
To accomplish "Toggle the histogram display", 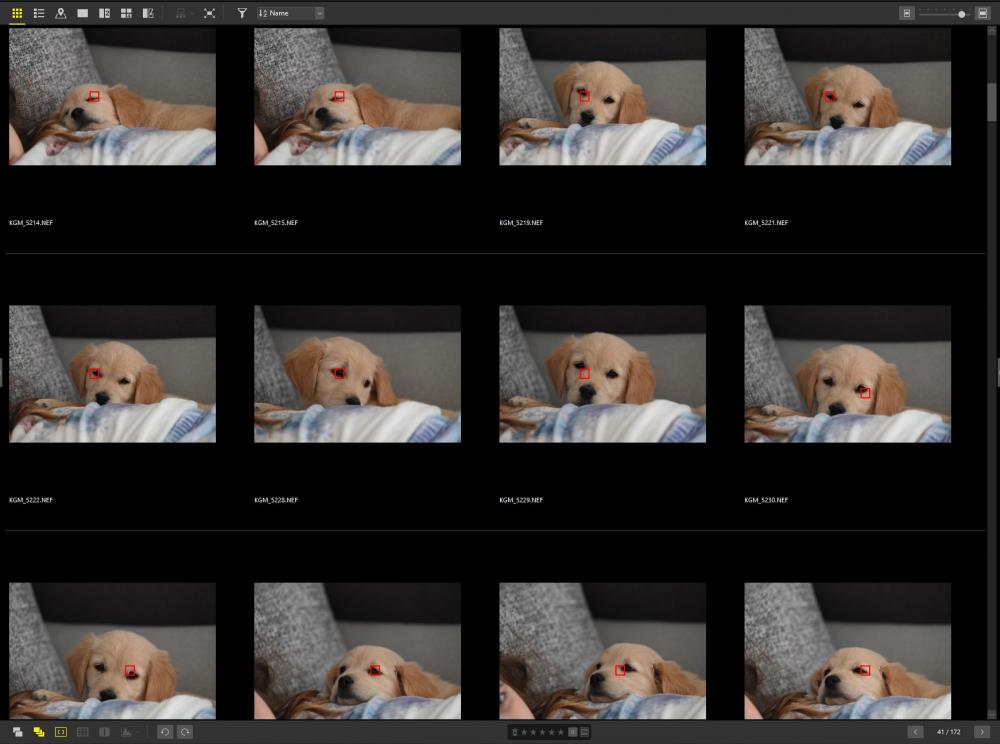I will 126,732.
